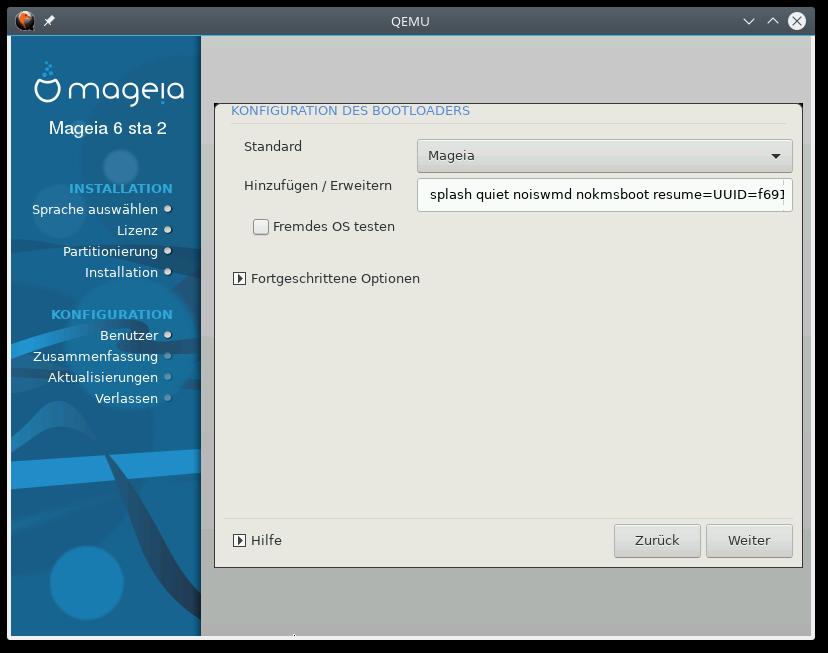The width and height of the screenshot is (828, 653).
Task: Click the Standard label
Action: pos(273,146)
